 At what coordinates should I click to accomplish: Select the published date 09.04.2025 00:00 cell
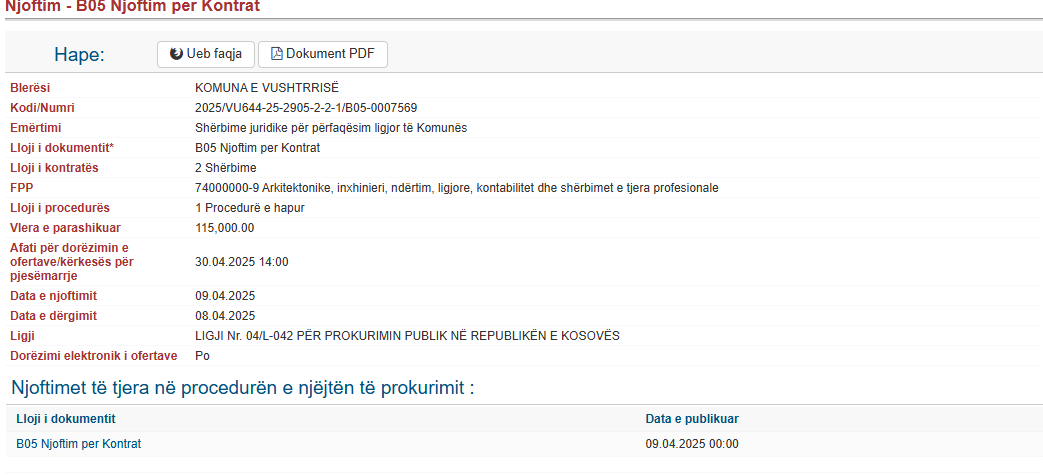692,444
